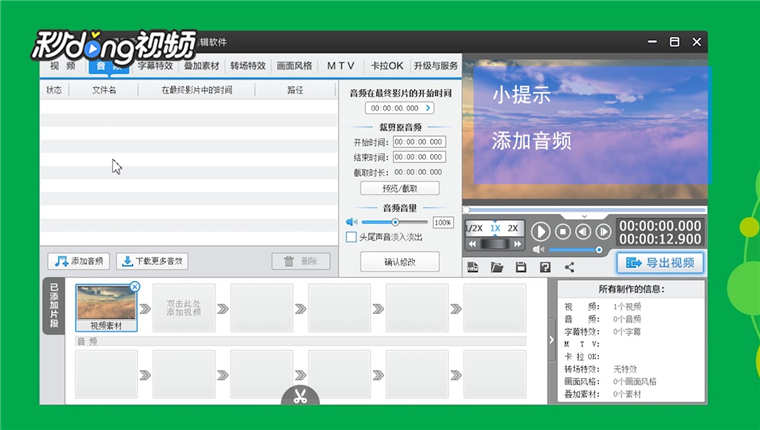Click the share icon
The height and width of the screenshot is (430, 760).
point(570,267)
